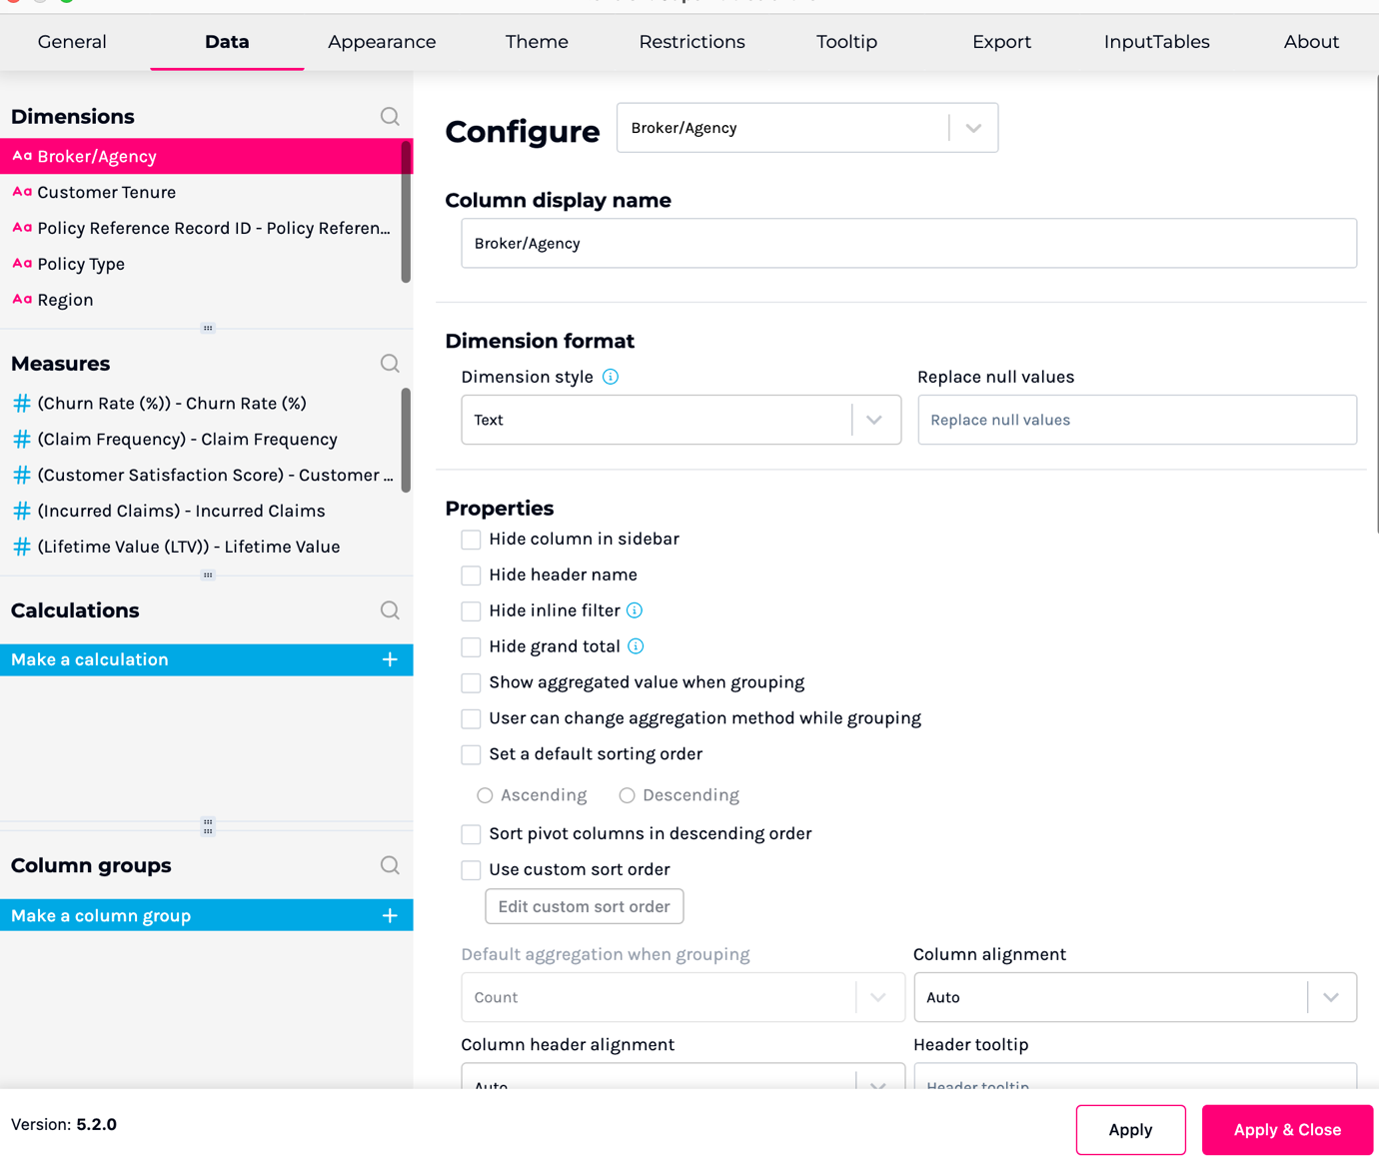The height and width of the screenshot is (1170, 1384).
Task: Open search in the Measures panel
Action: pyautogui.click(x=390, y=364)
